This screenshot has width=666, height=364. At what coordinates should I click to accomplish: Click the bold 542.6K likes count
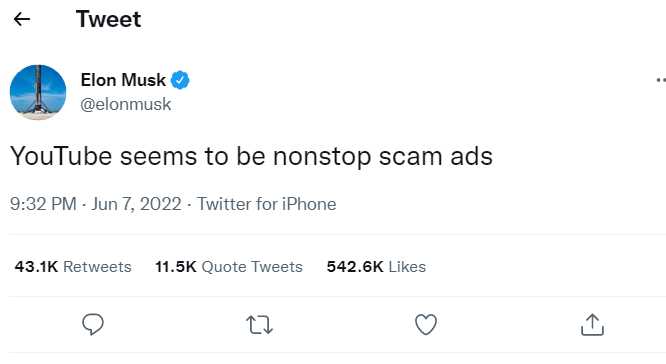[355, 267]
